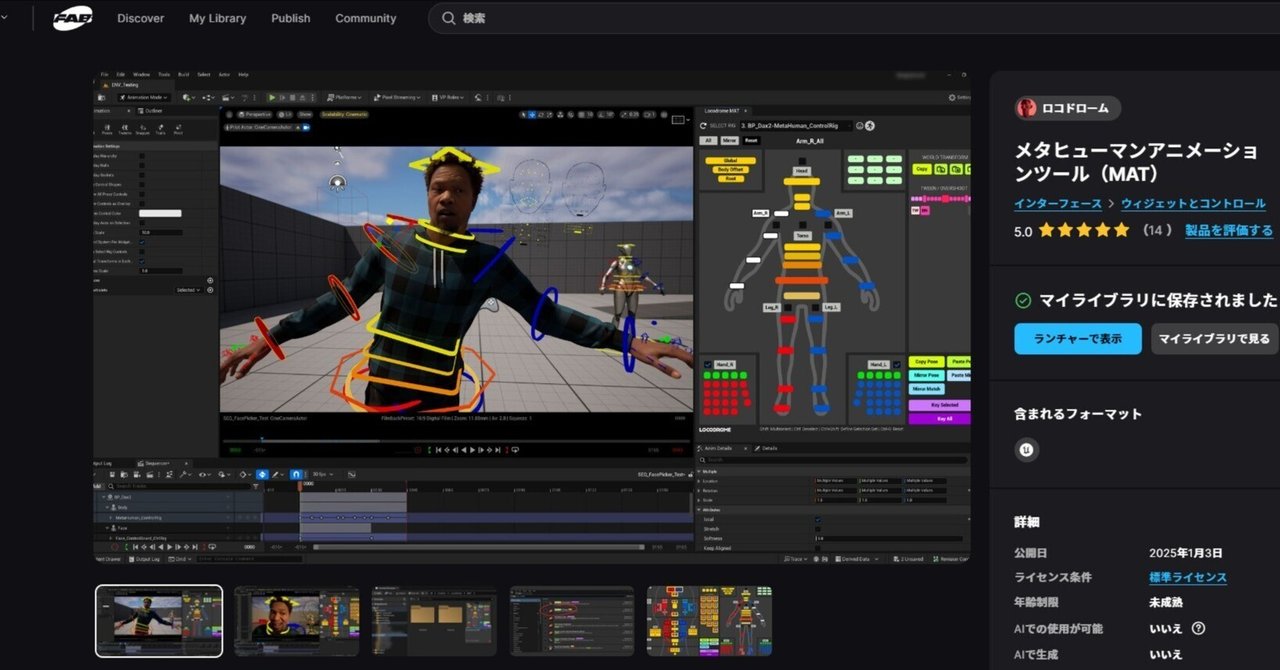This screenshot has width=1280, height=670.
Task: Focus the 検索 search field
Action: pyautogui.click(x=854, y=18)
